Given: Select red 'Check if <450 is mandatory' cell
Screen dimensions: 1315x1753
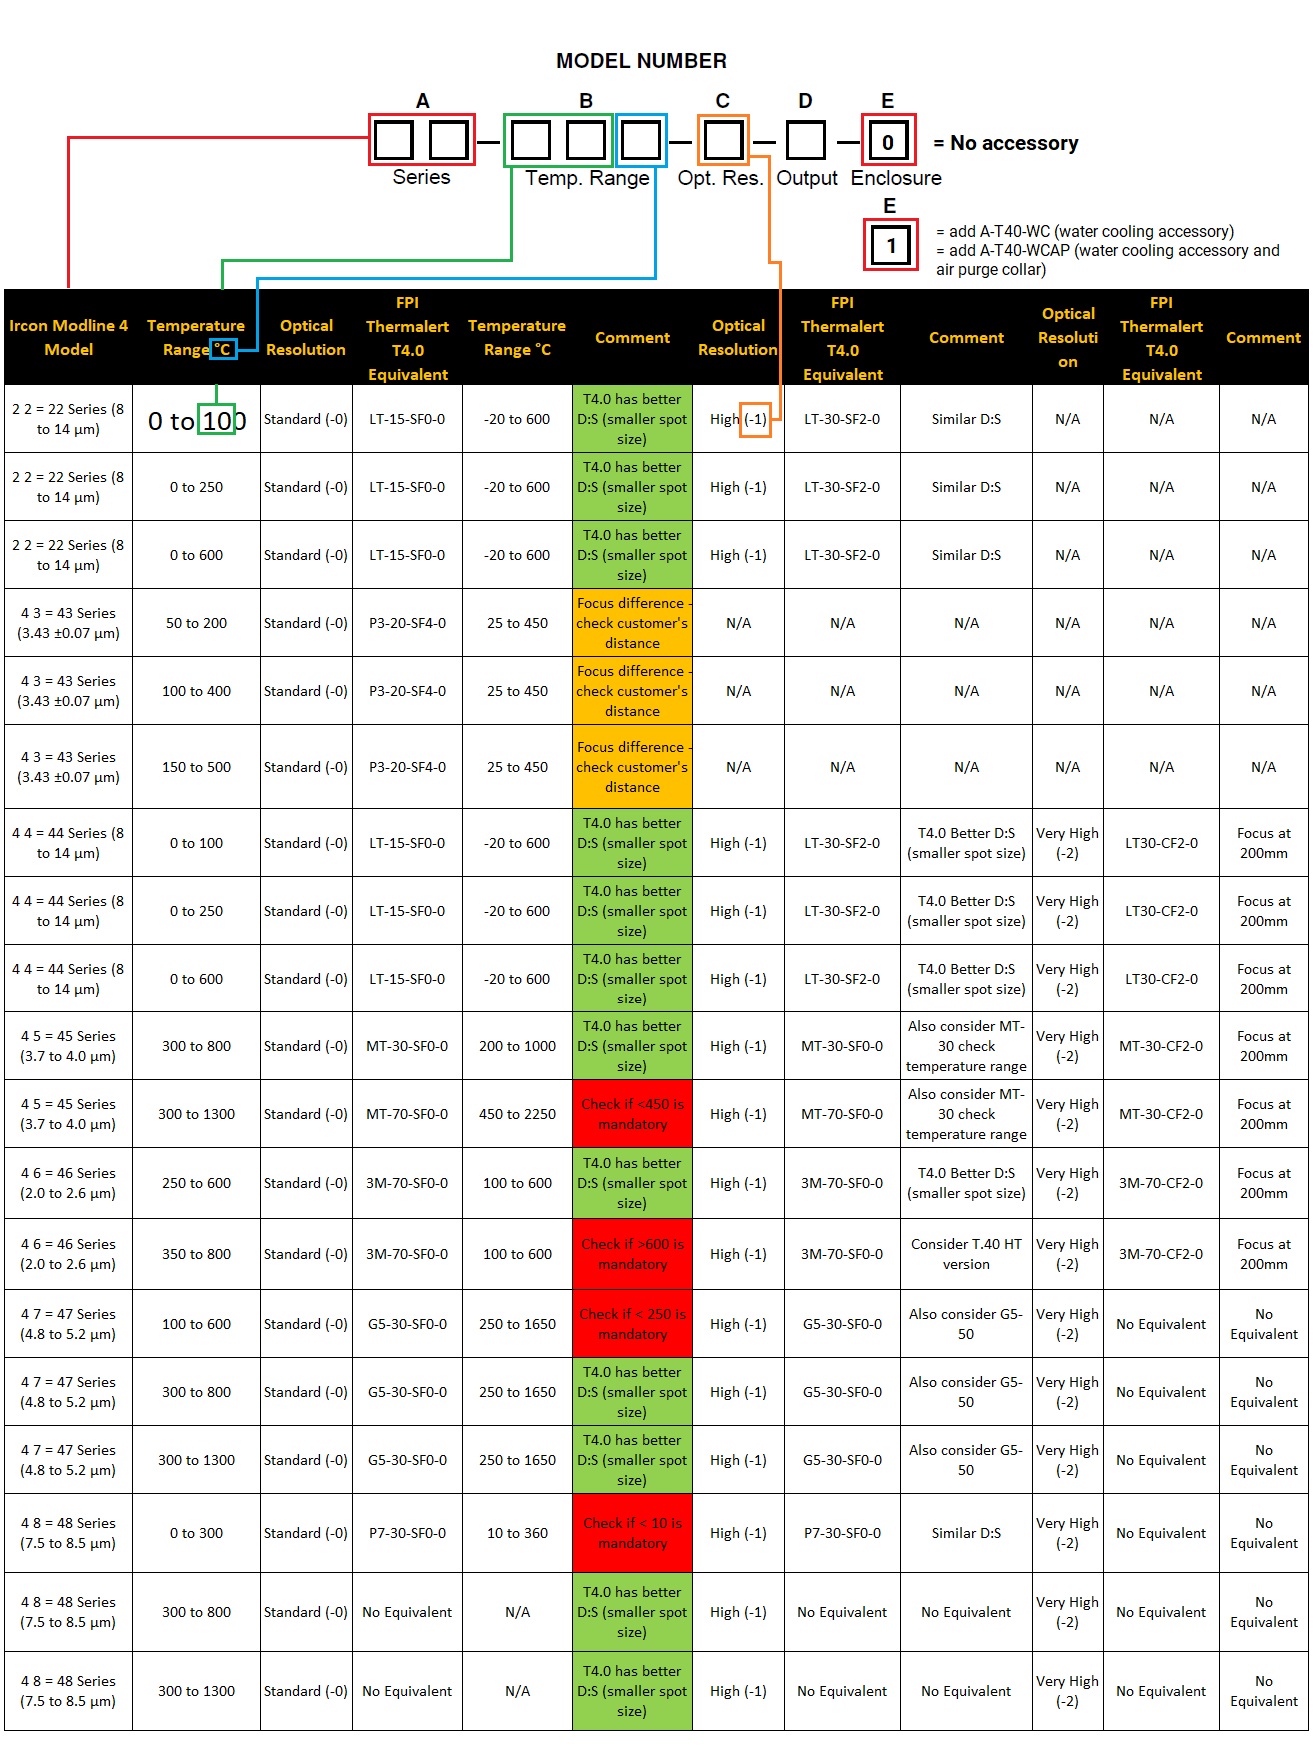Looking at the screenshot, I should pyautogui.click(x=633, y=1114).
